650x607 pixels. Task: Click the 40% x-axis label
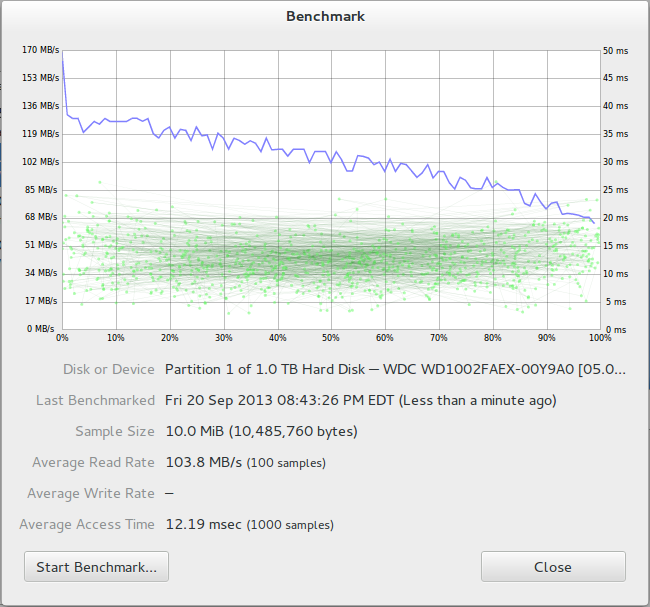point(277,337)
